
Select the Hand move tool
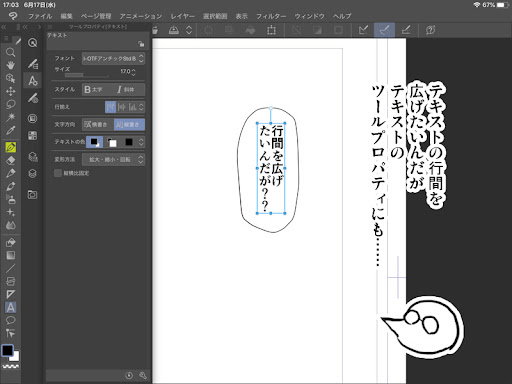10,65
